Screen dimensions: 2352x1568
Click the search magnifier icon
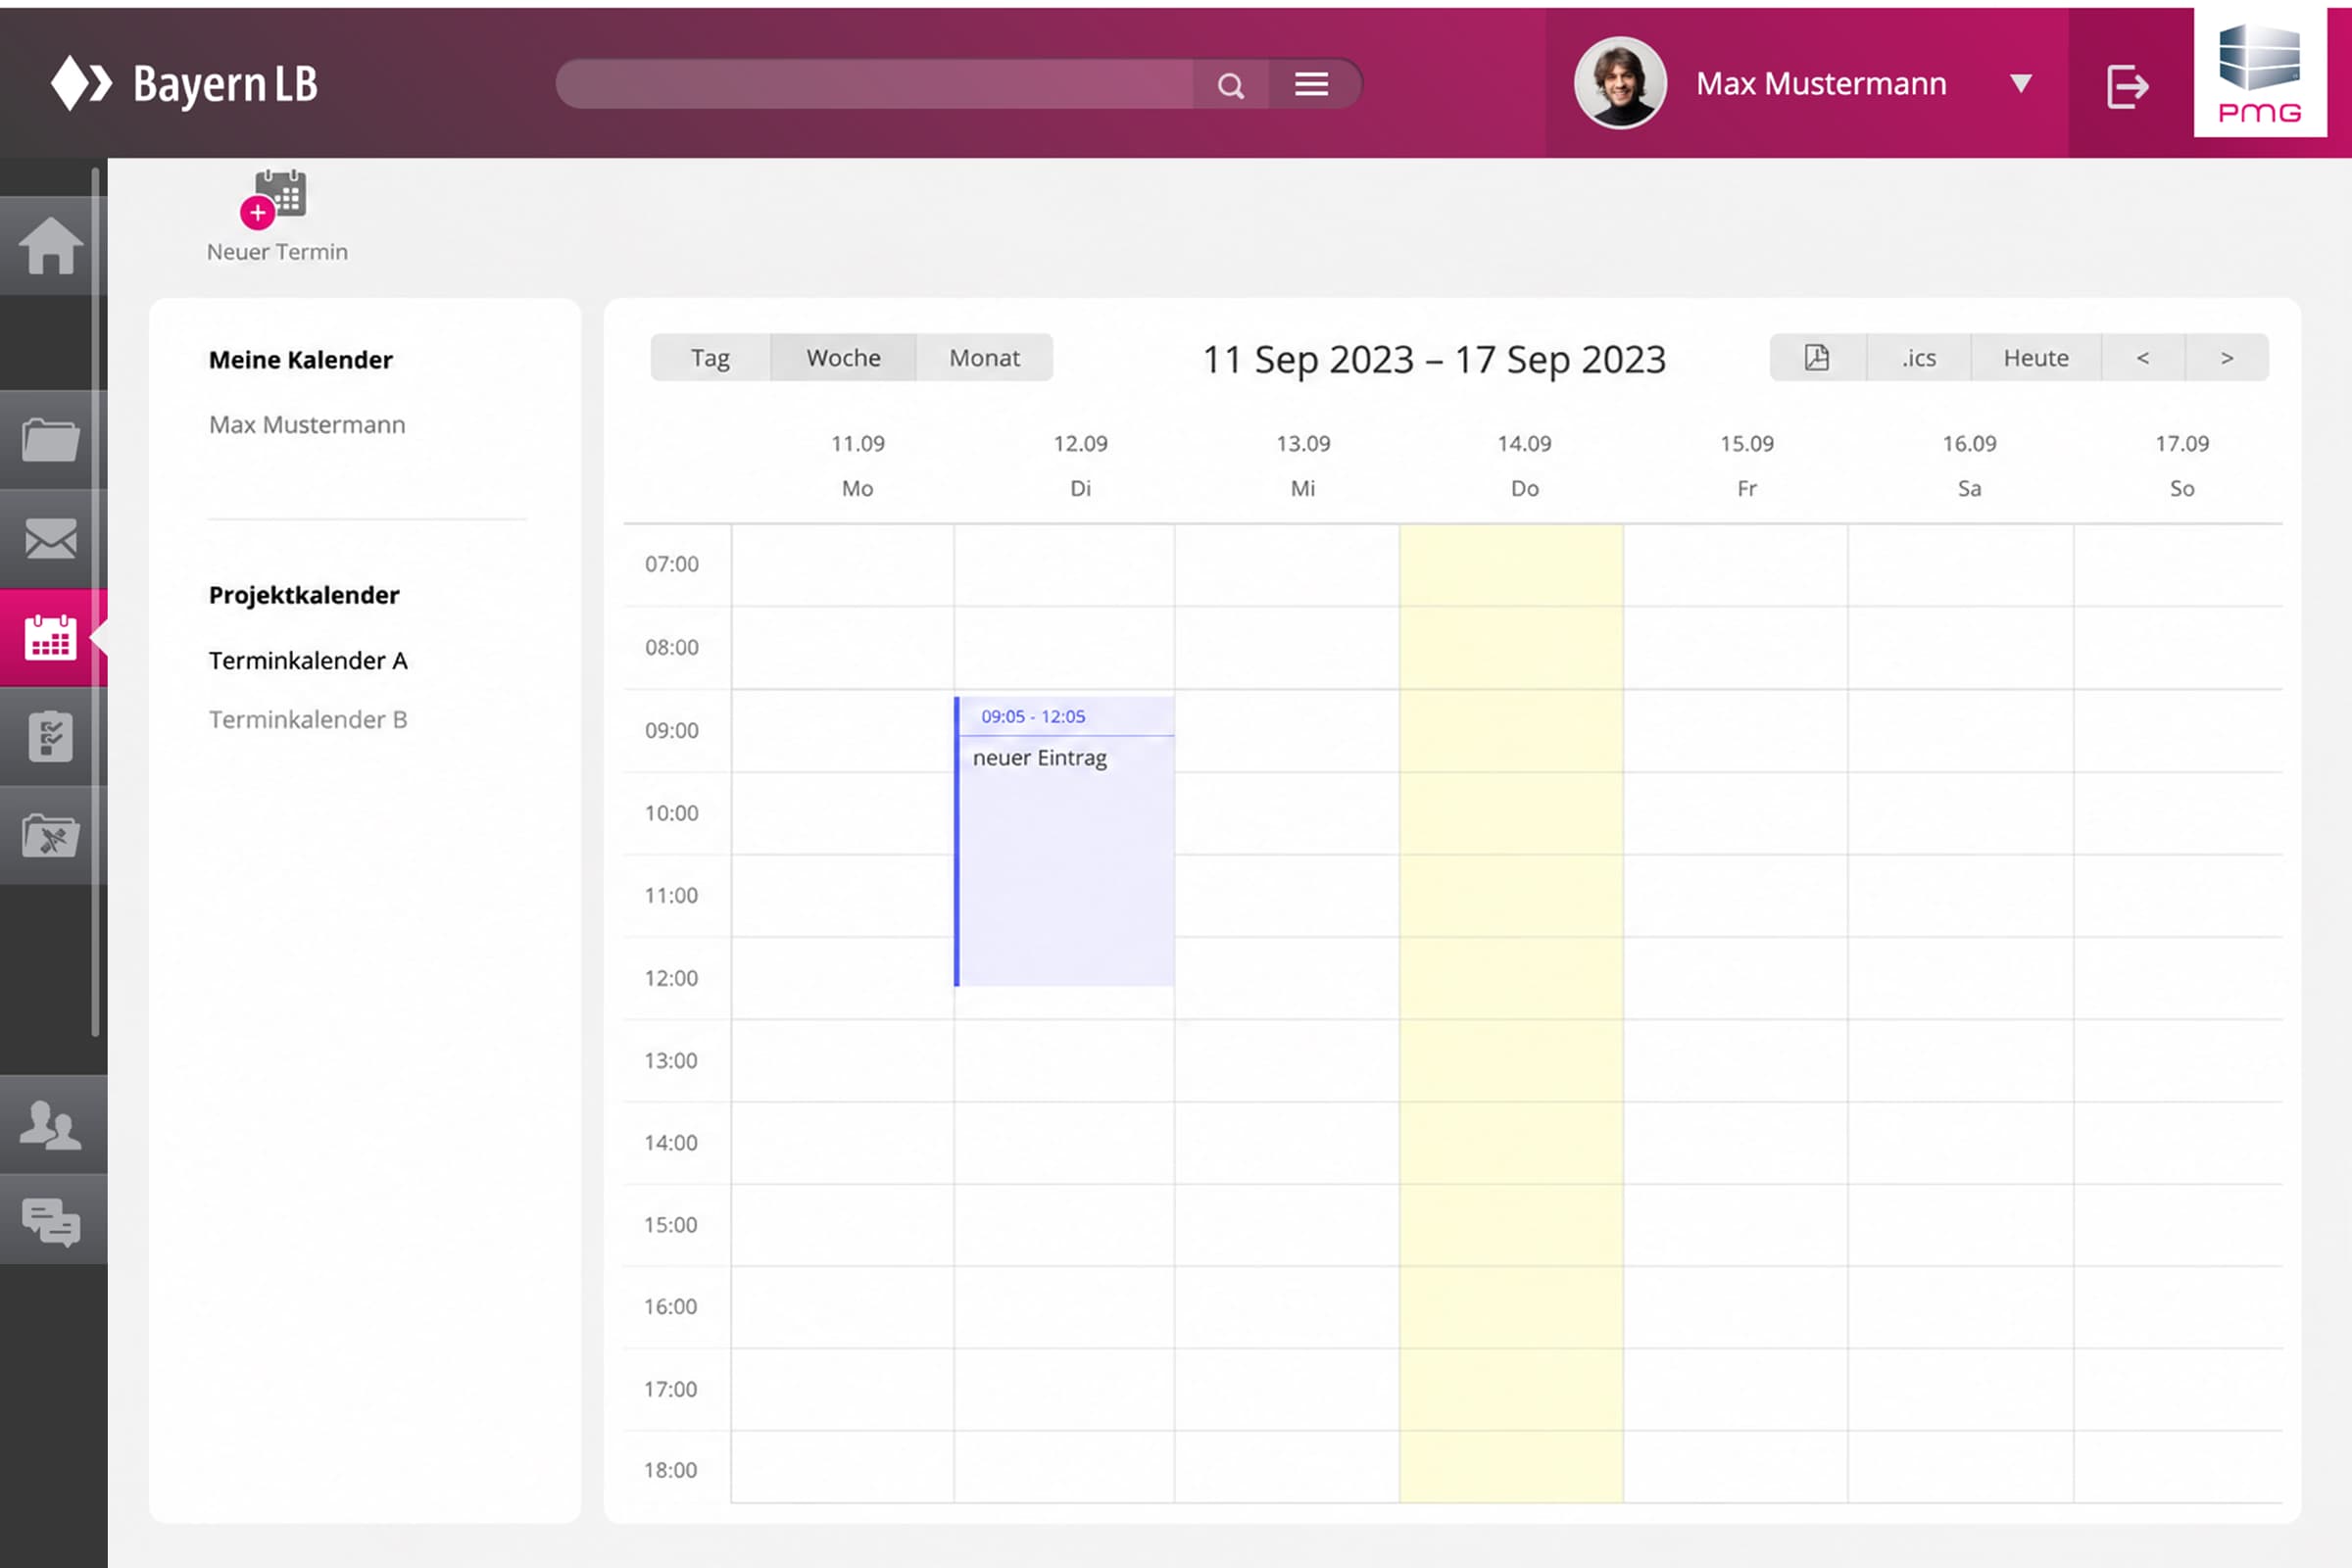pos(1231,85)
